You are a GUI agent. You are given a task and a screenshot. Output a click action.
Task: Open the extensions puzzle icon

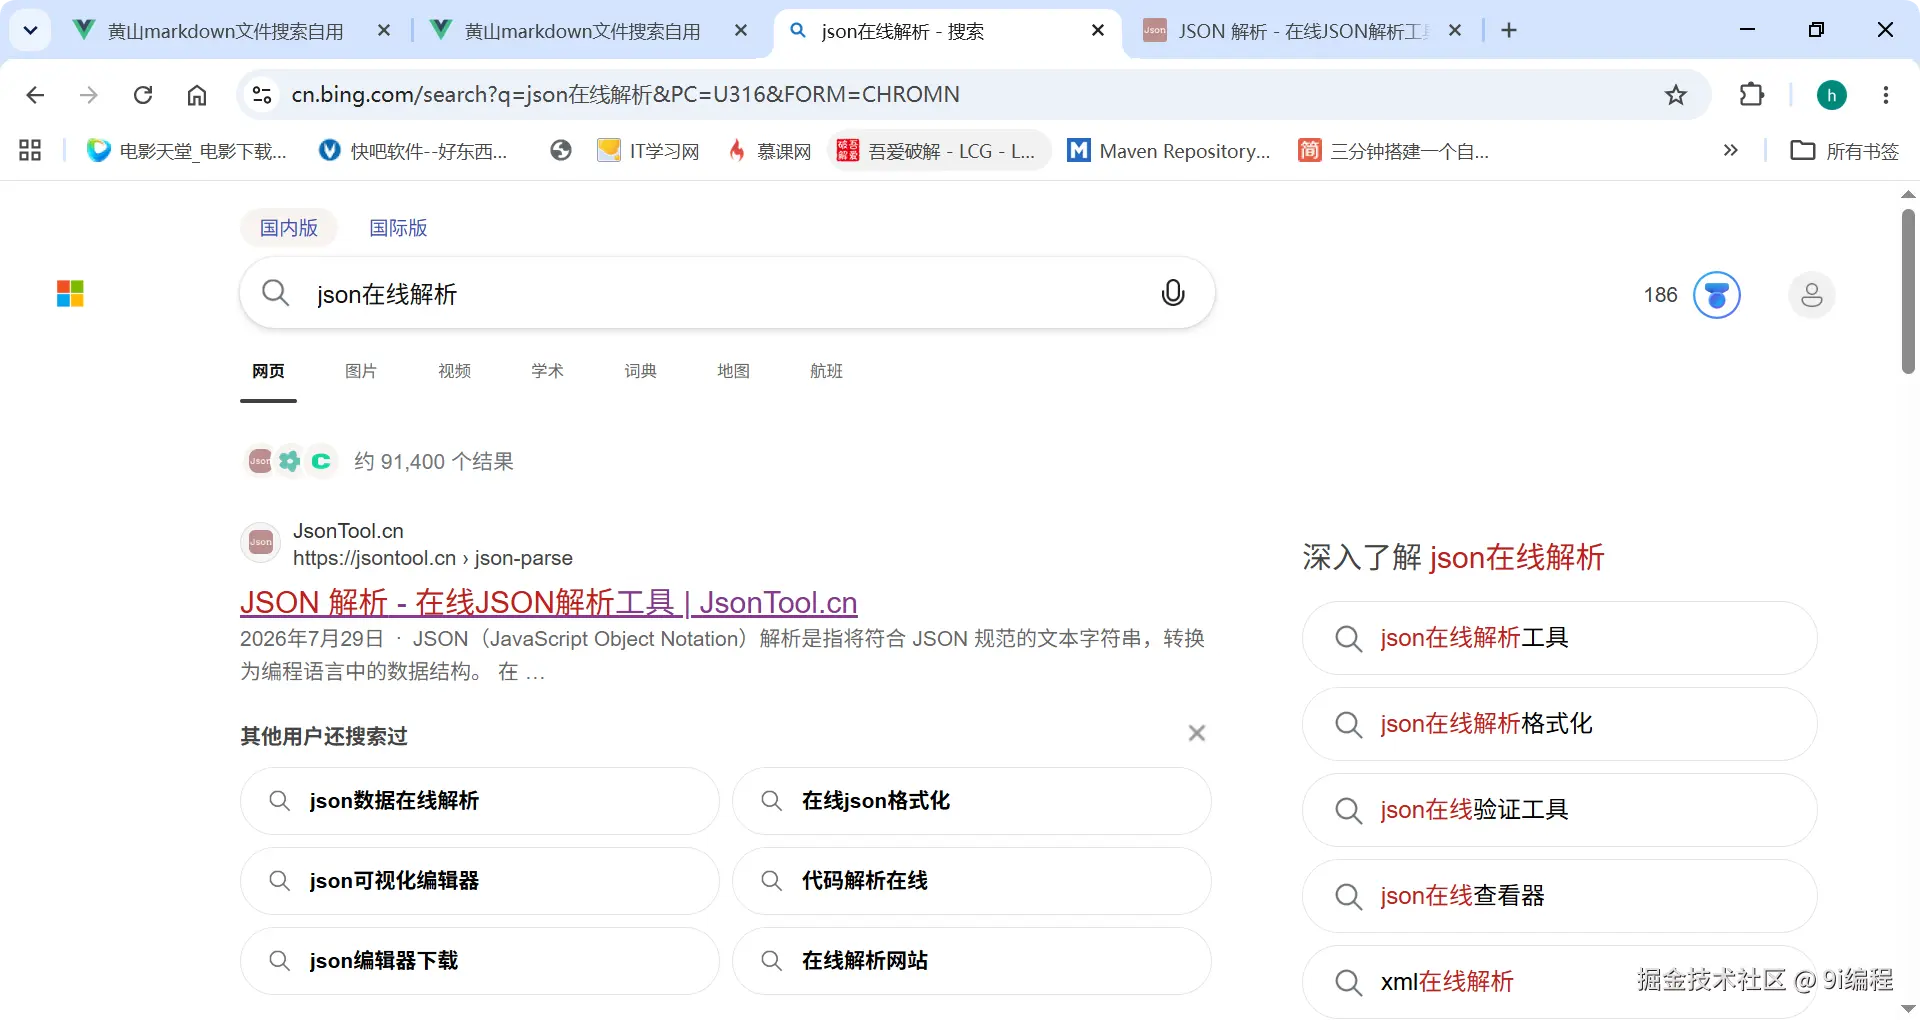pyautogui.click(x=1752, y=95)
